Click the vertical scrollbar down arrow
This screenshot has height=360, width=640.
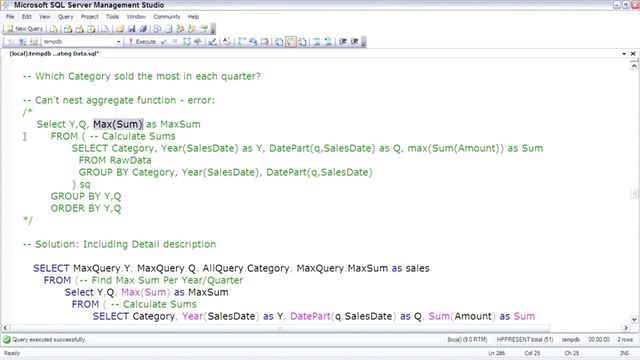click(634, 320)
